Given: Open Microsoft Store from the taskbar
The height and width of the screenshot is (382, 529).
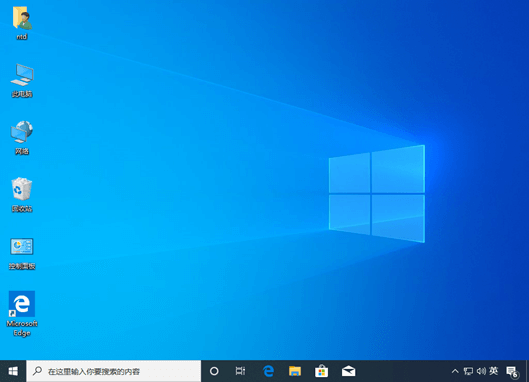Looking at the screenshot, I should point(322,371).
